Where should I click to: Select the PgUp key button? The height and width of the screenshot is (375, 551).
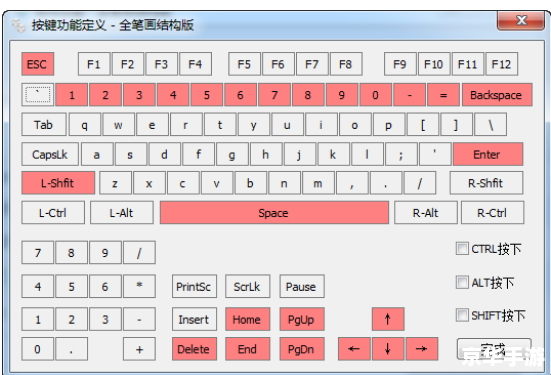point(302,319)
